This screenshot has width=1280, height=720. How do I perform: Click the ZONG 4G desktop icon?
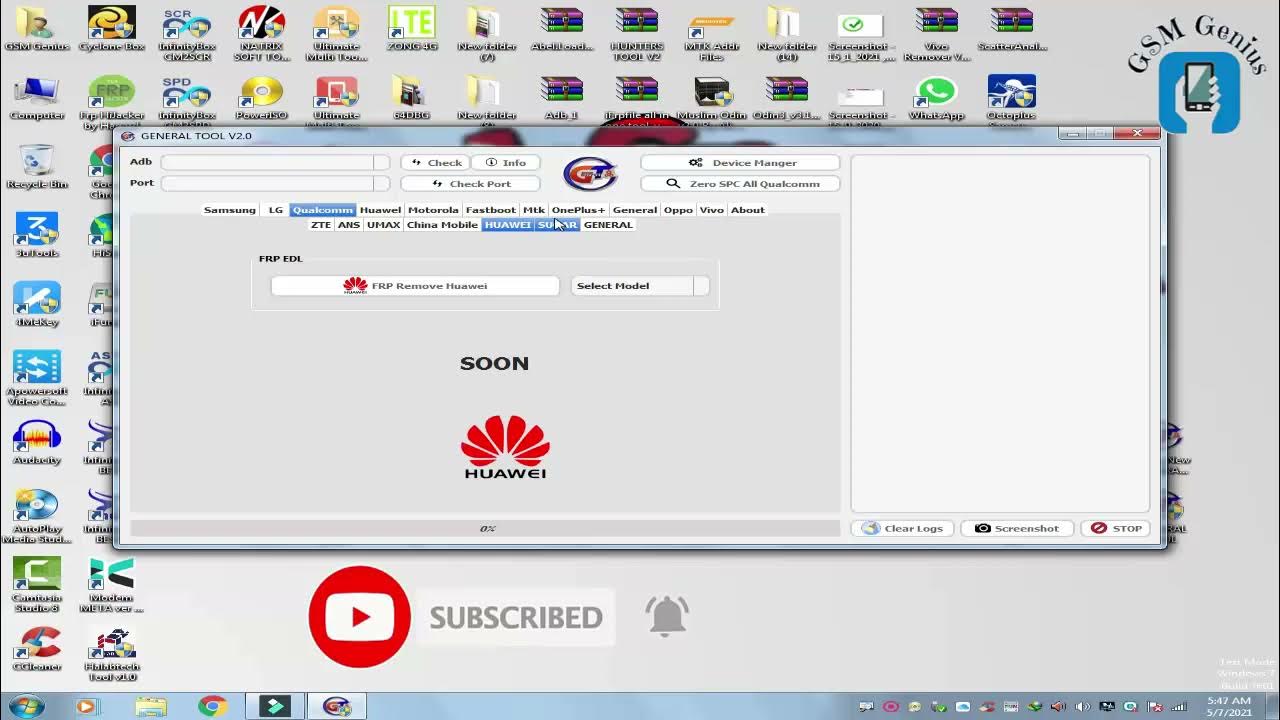[x=412, y=29]
